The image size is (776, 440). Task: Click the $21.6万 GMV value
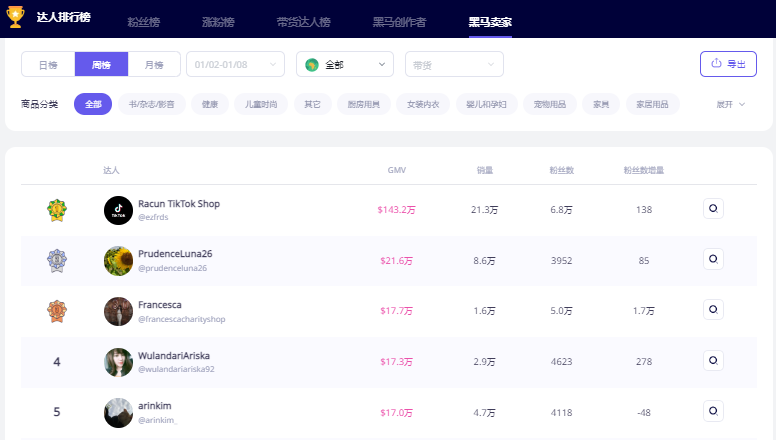tap(396, 261)
